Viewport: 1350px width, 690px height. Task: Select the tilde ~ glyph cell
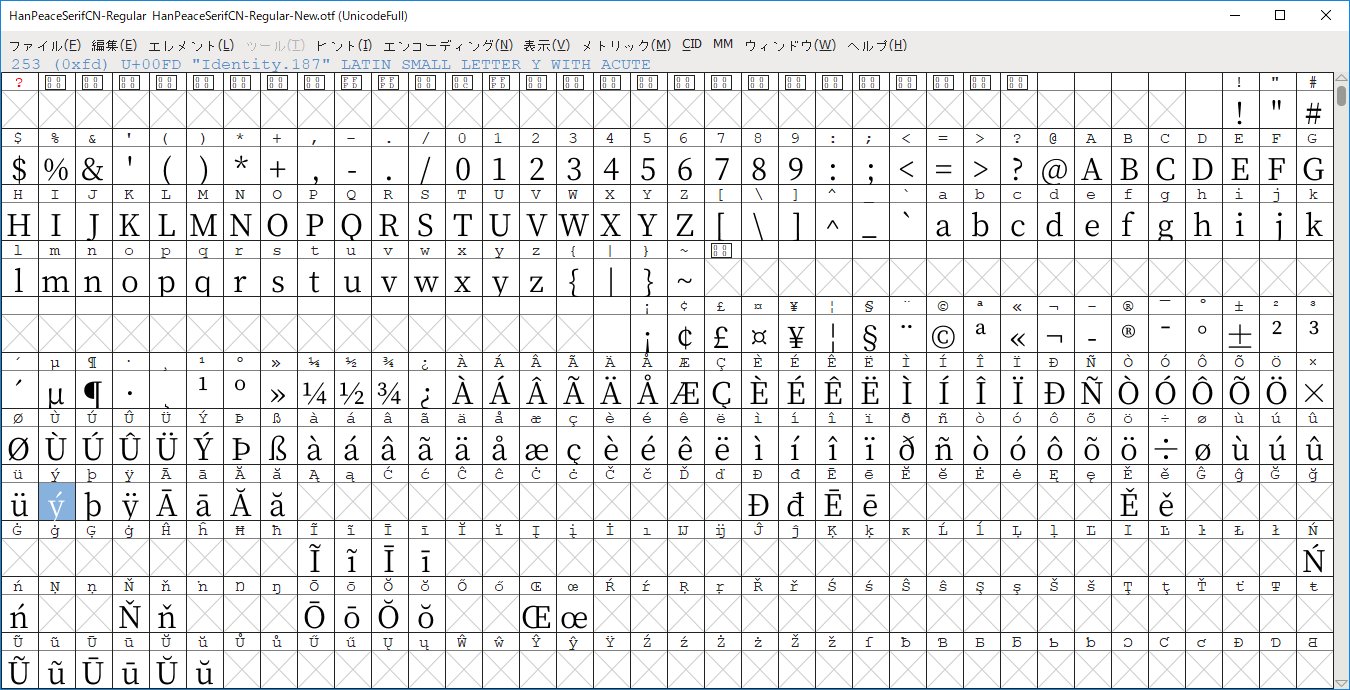click(x=684, y=279)
